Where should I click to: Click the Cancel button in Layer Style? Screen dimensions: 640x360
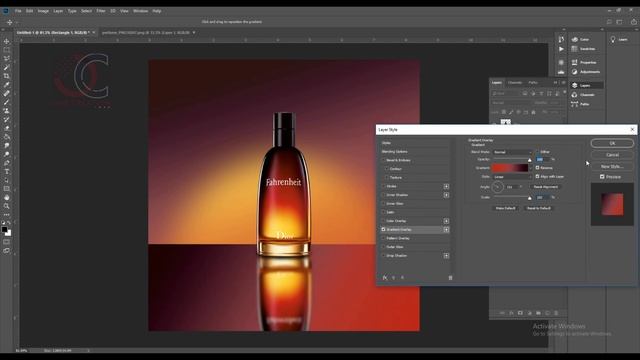click(612, 155)
